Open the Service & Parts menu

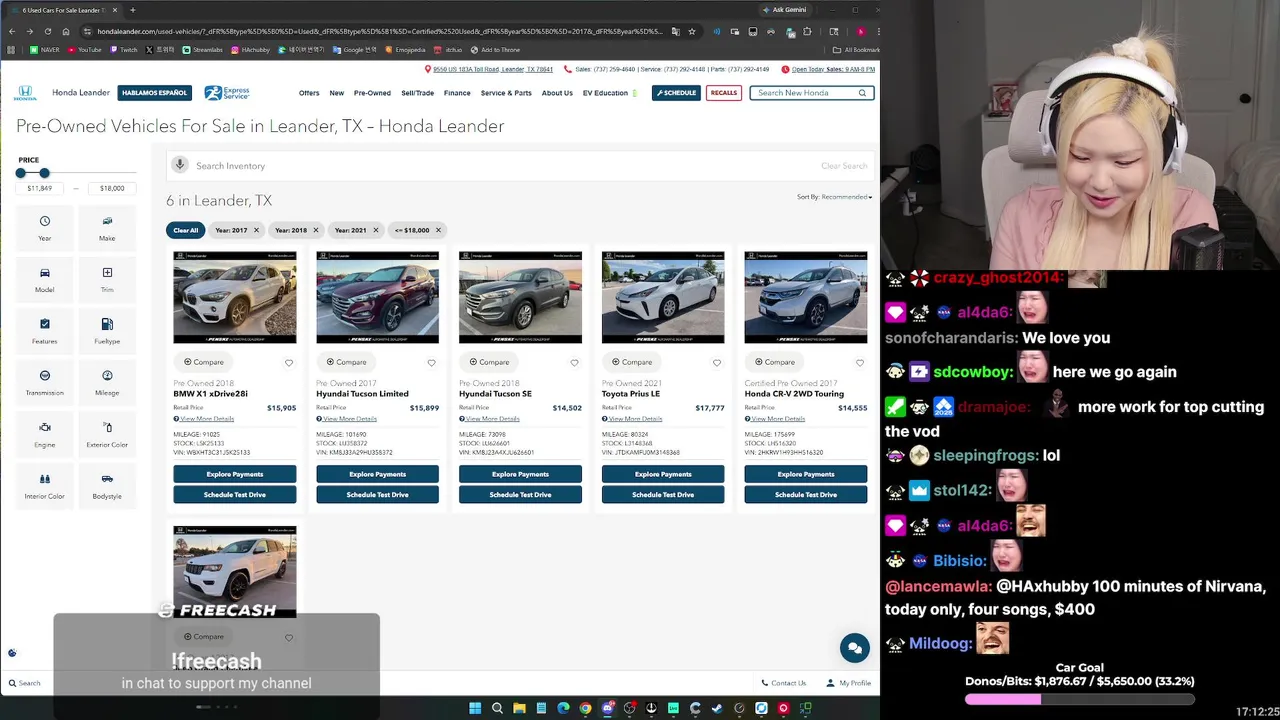[x=506, y=93]
